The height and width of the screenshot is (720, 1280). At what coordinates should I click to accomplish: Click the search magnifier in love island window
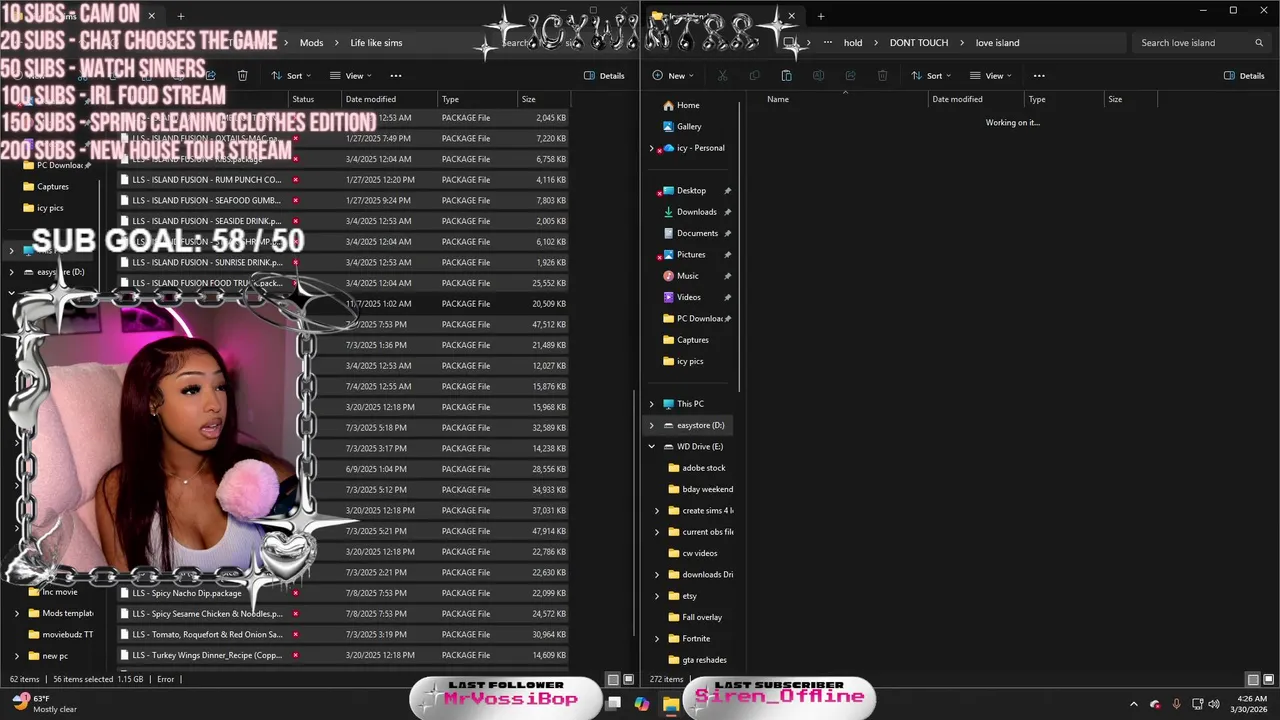[x=1259, y=43]
